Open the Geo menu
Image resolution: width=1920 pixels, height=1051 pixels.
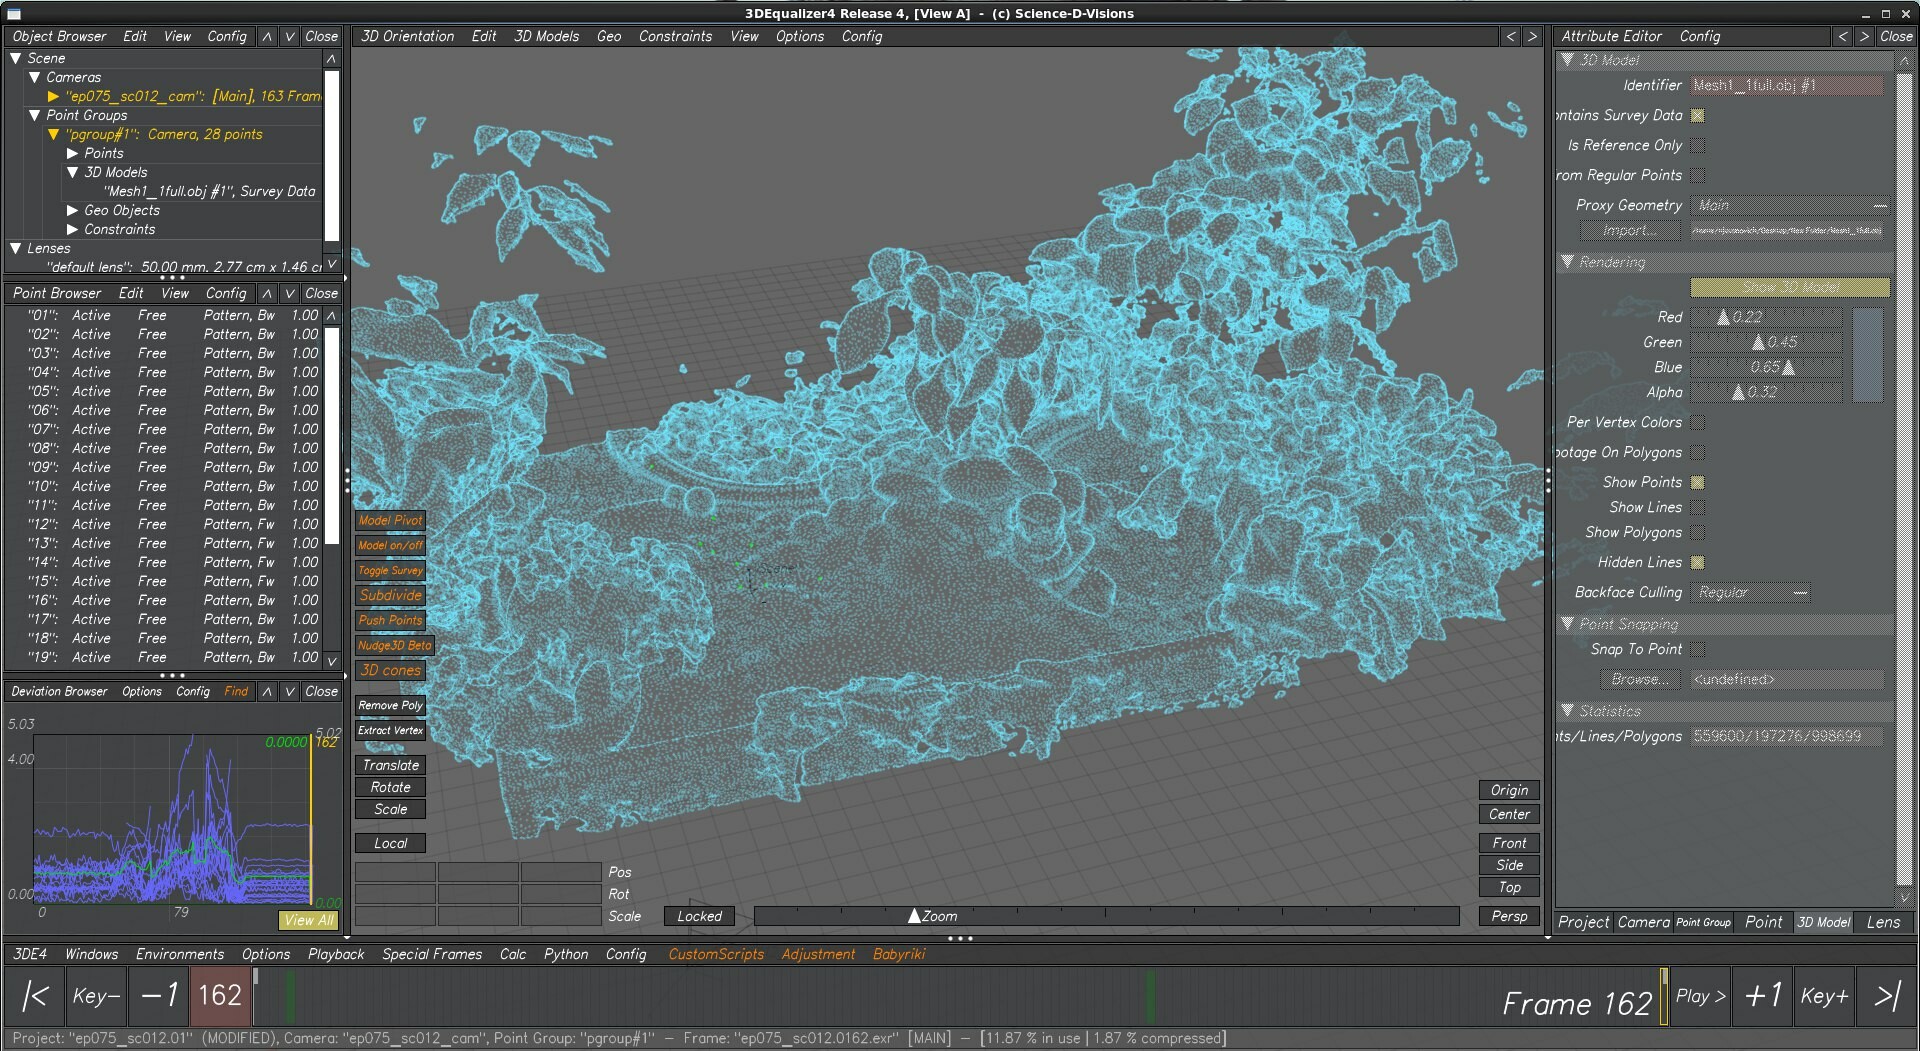click(x=609, y=36)
